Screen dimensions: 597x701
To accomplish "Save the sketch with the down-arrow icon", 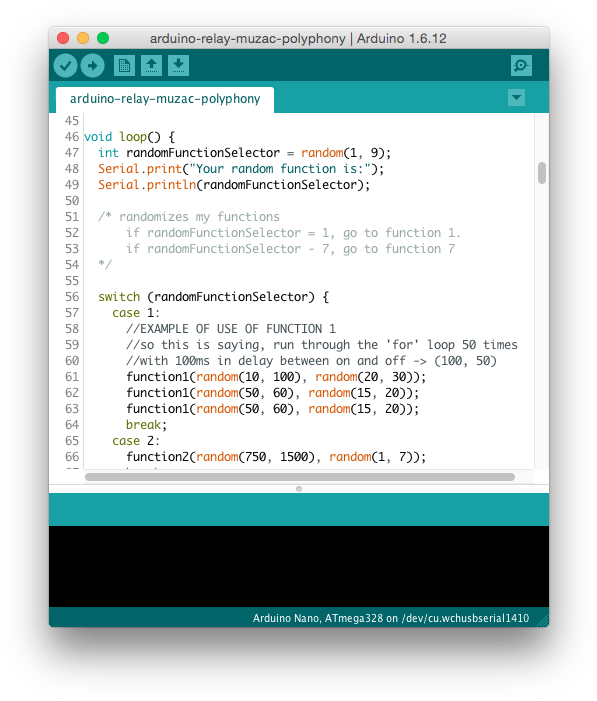I will click(178, 66).
